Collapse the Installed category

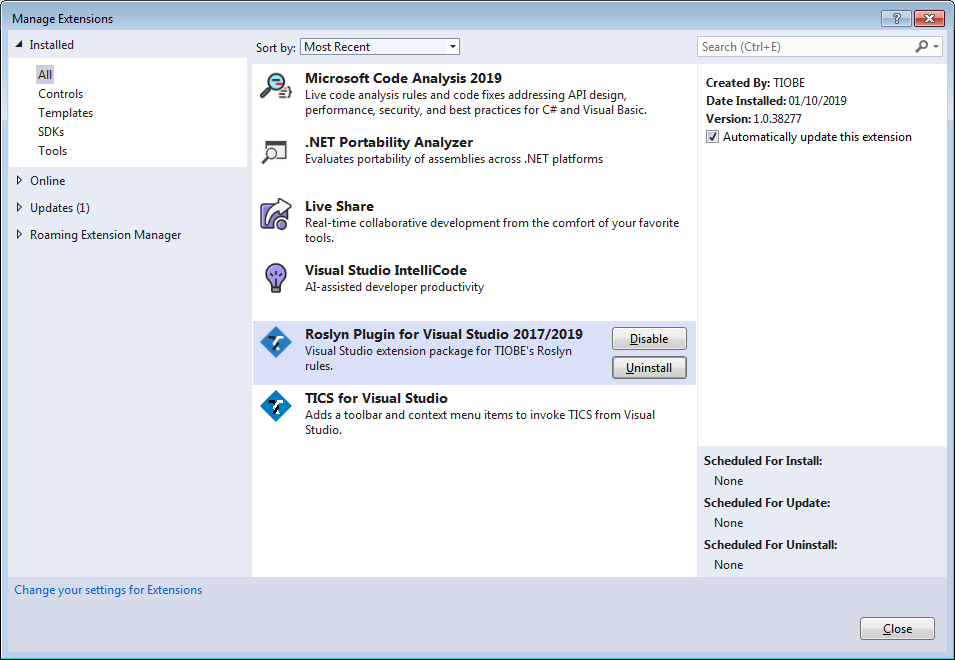coord(19,44)
